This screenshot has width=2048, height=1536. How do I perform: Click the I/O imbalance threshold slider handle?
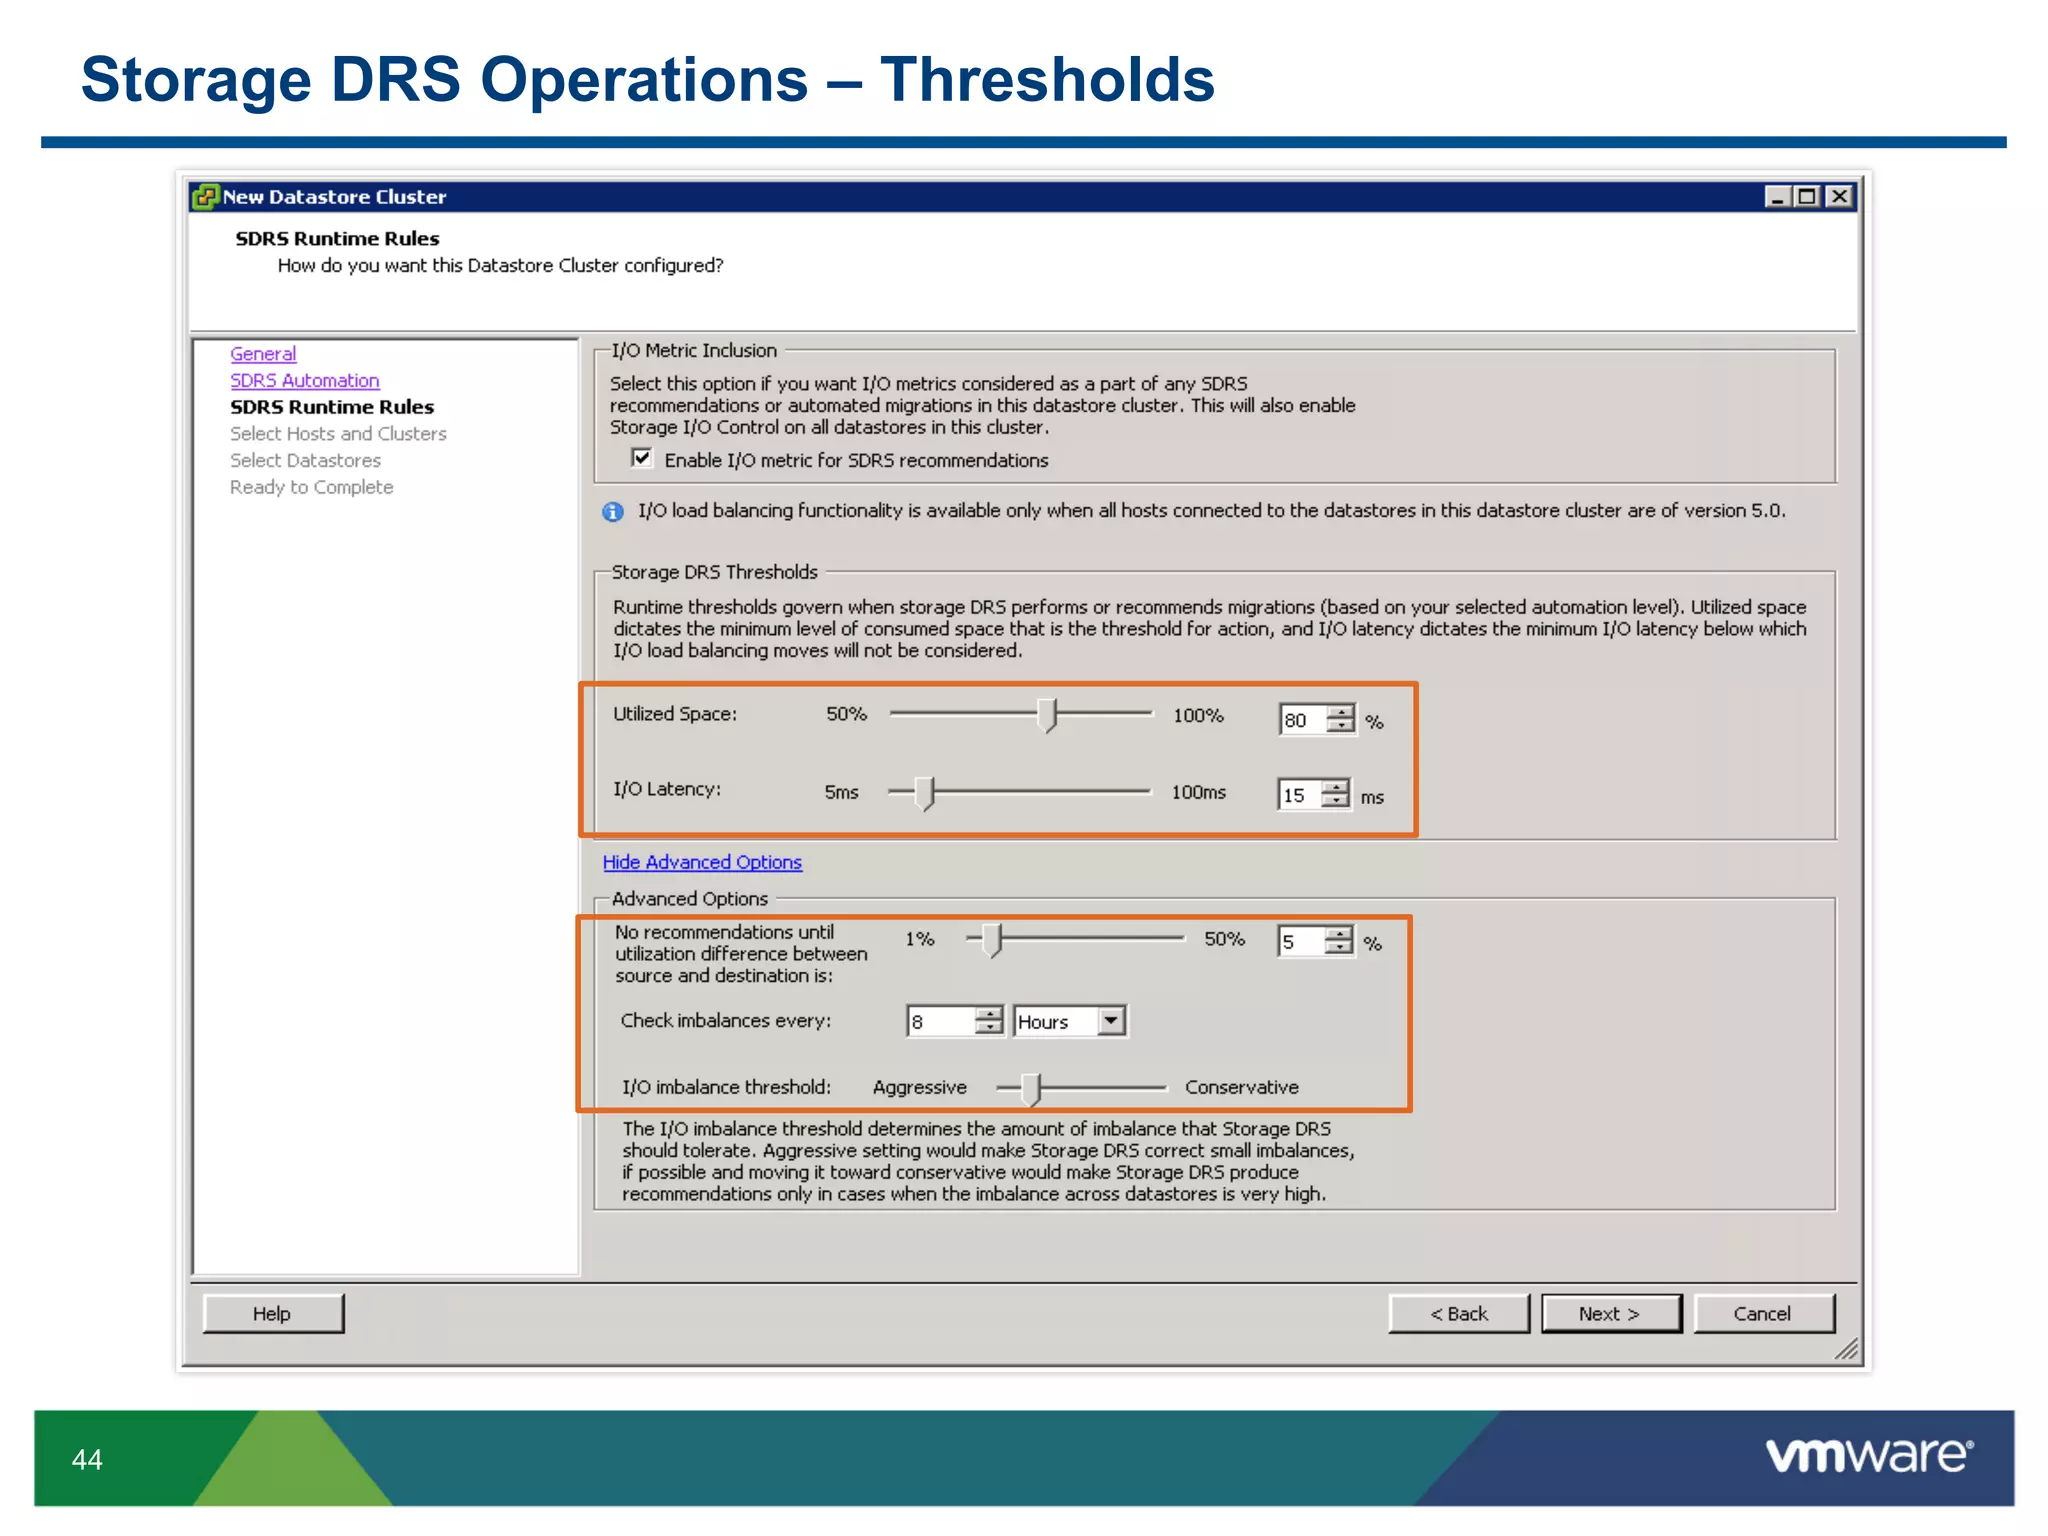tap(1031, 1089)
